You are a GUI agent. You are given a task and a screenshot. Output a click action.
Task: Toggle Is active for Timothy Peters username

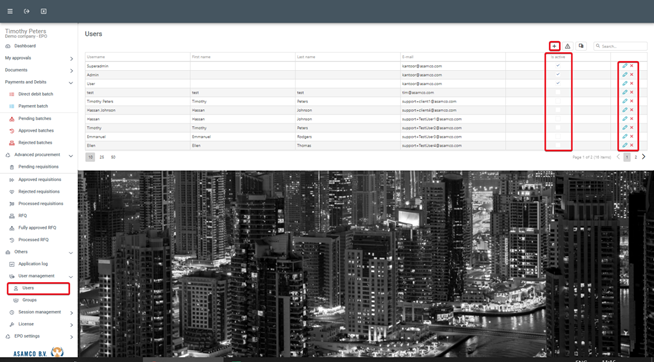click(558, 101)
